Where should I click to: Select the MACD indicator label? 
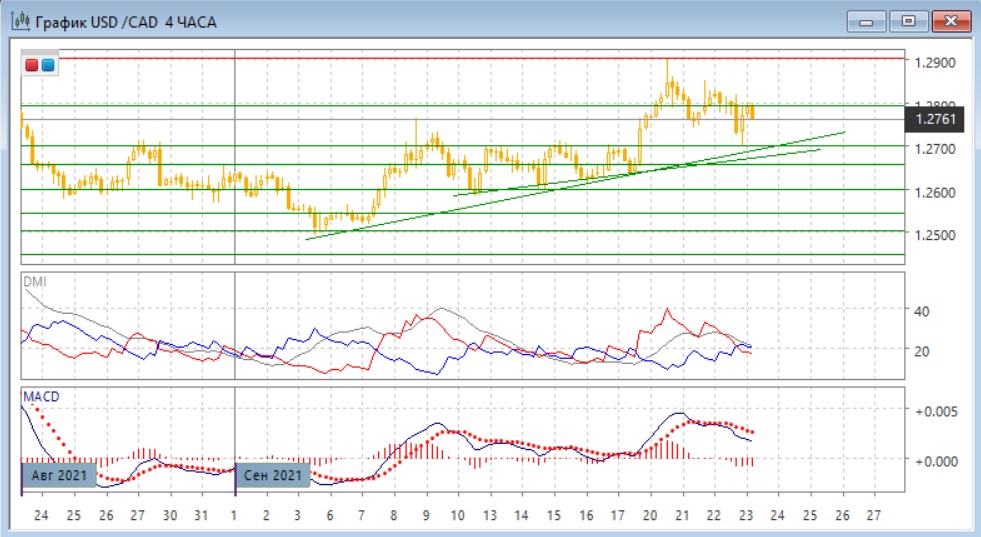41,397
